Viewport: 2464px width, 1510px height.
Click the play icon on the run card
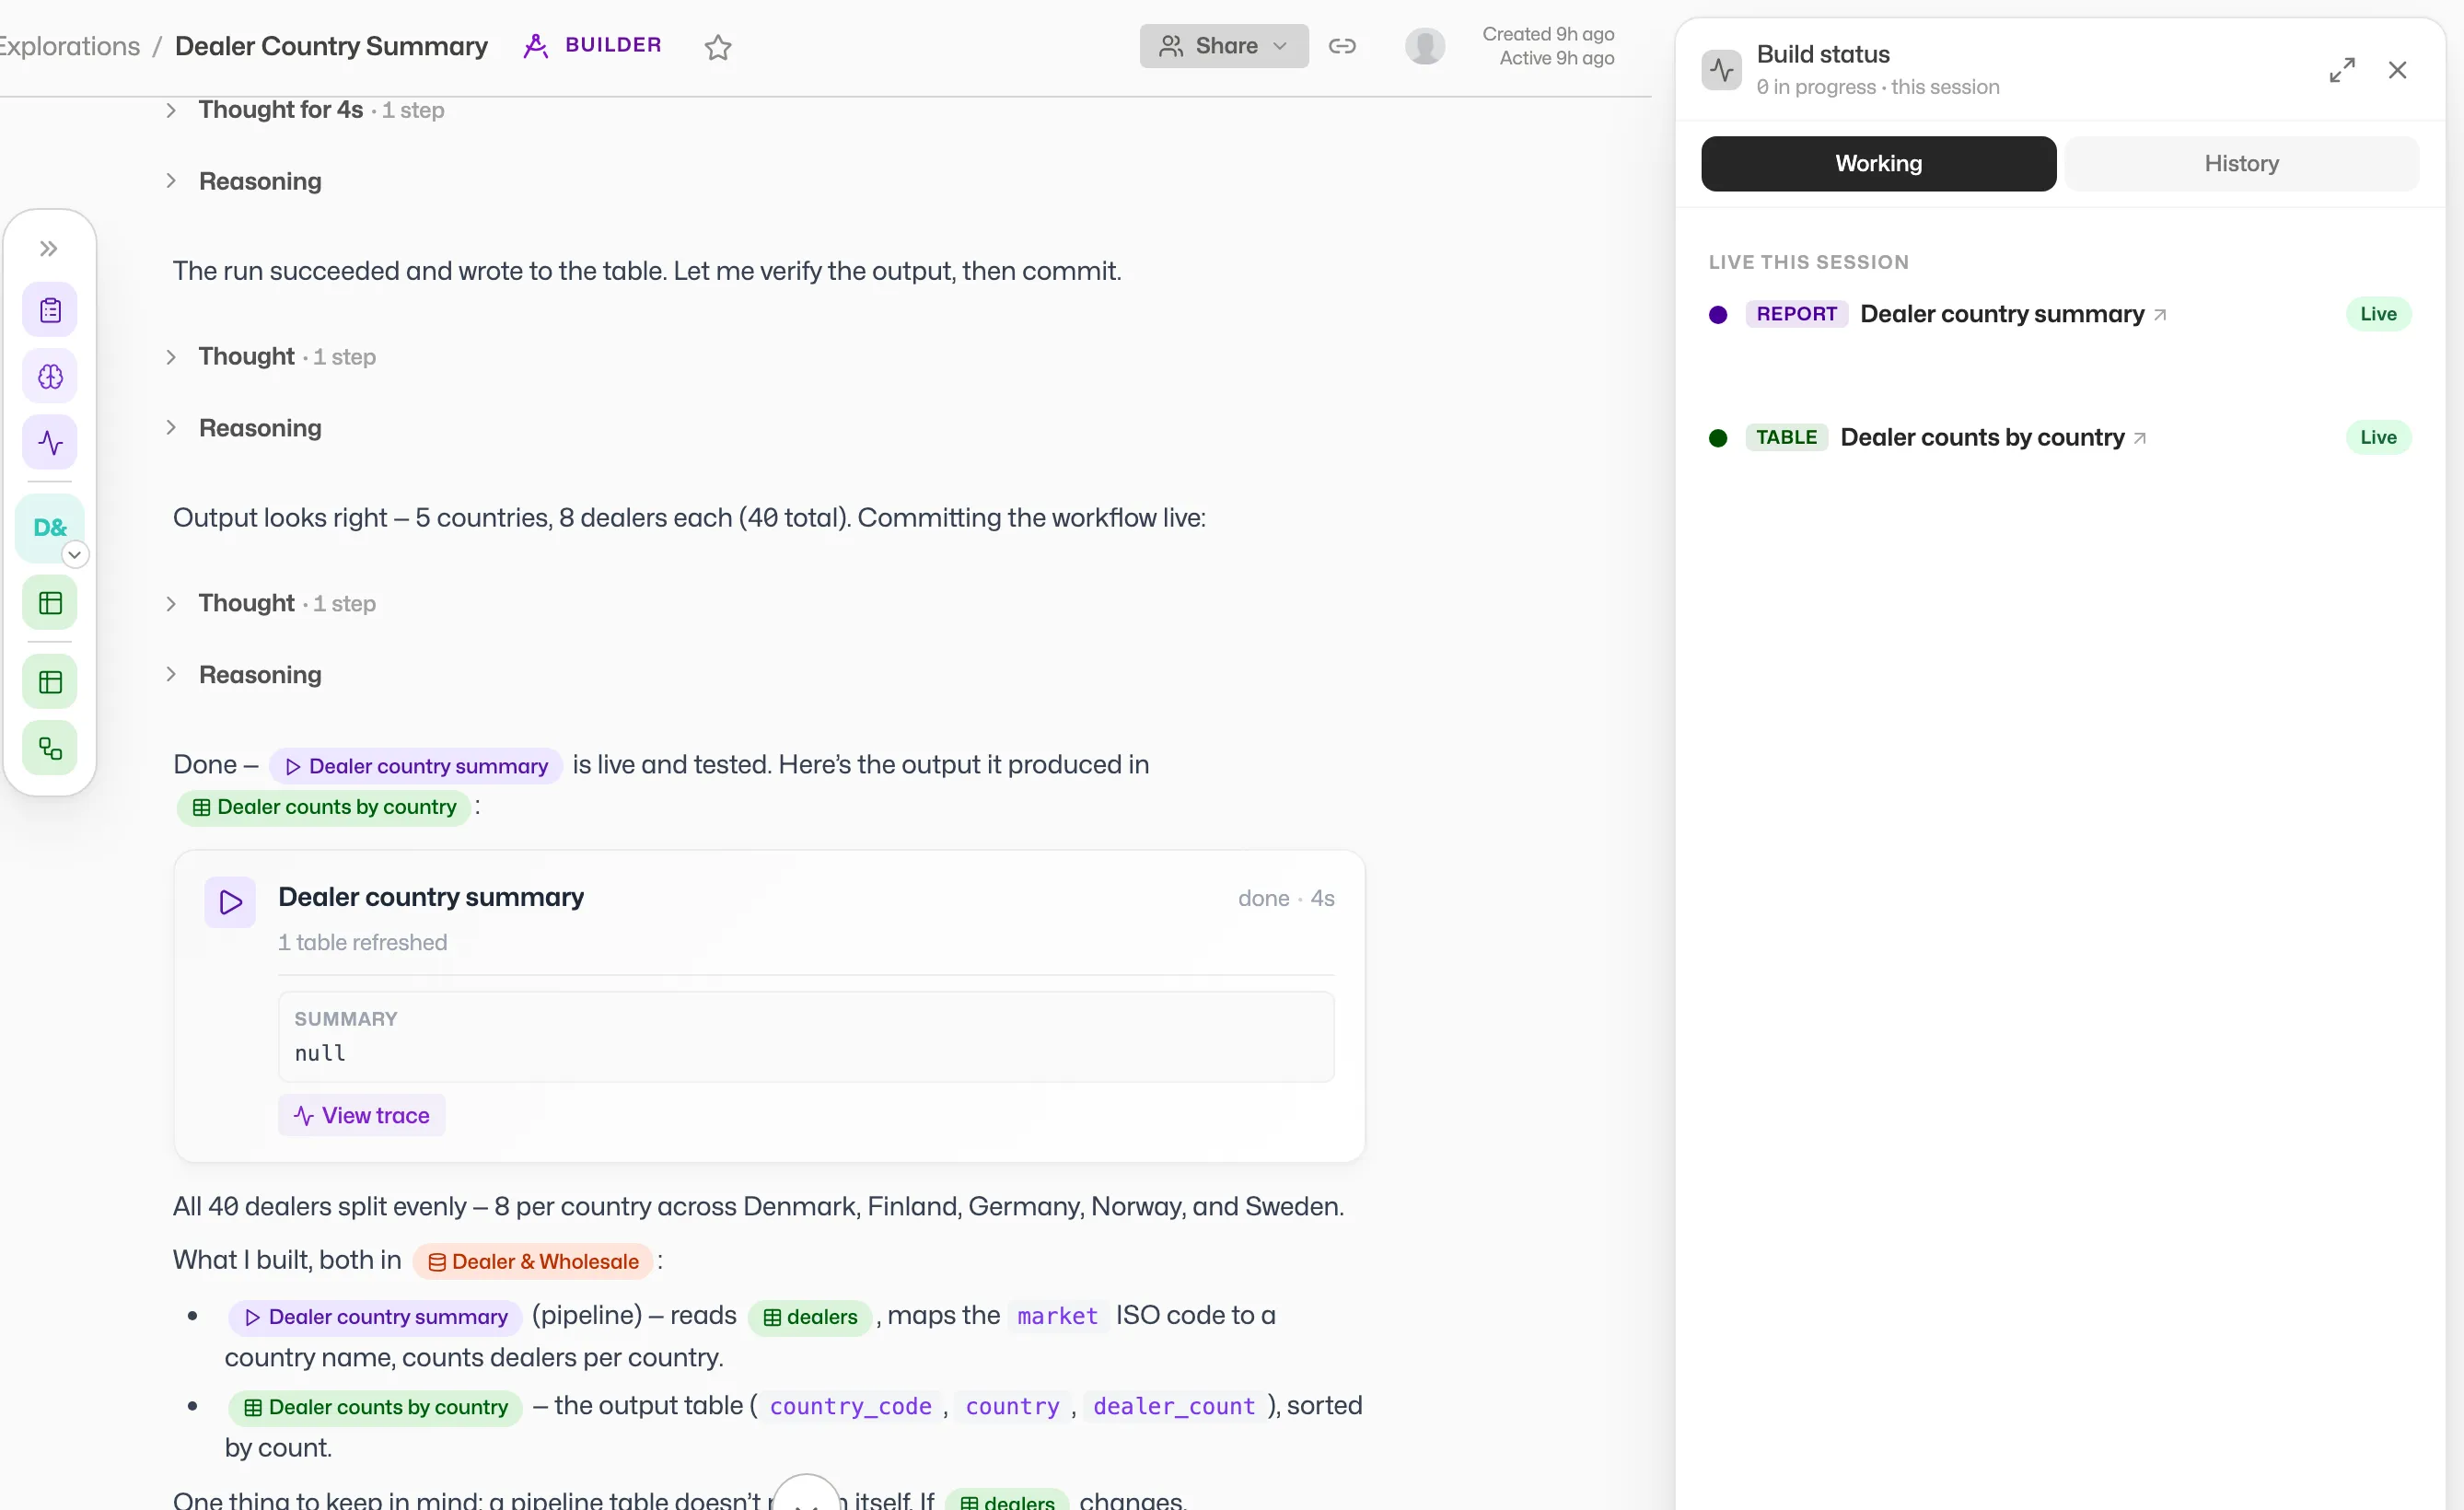tap(230, 902)
